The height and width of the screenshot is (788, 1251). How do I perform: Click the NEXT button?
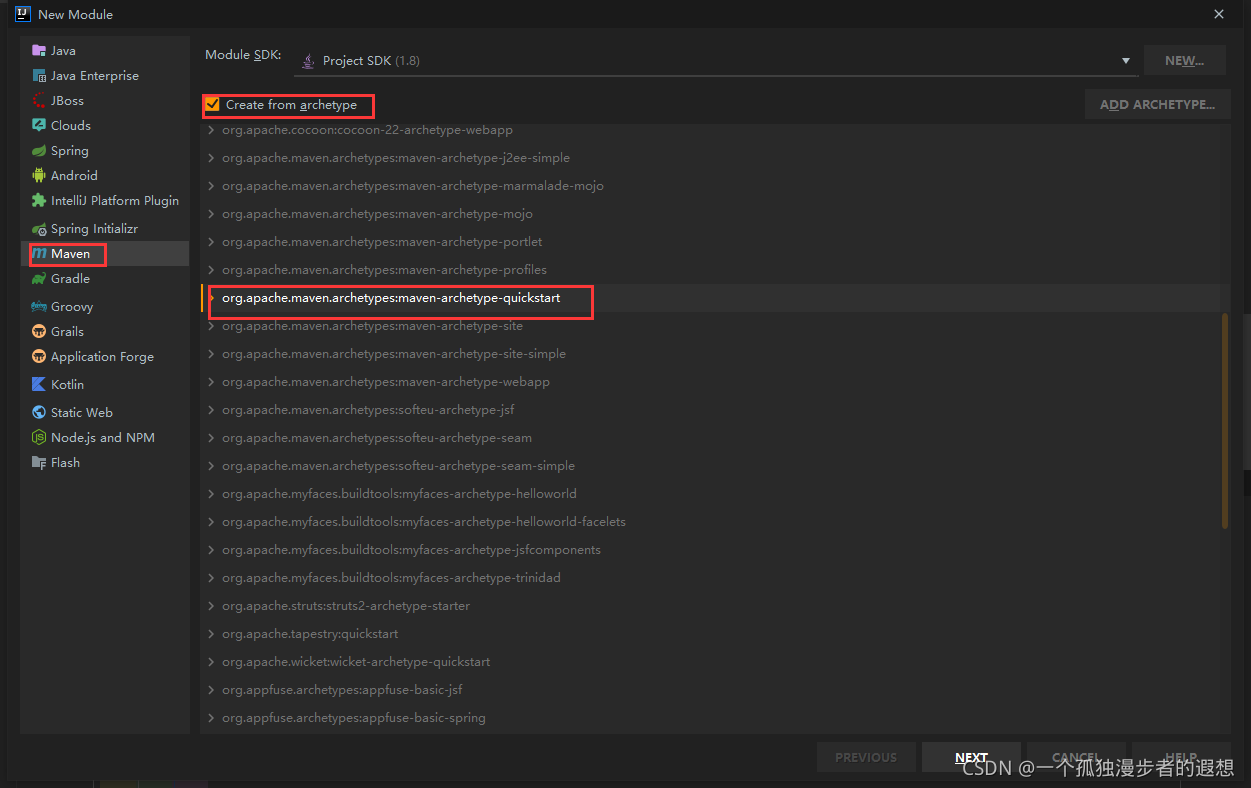971,758
